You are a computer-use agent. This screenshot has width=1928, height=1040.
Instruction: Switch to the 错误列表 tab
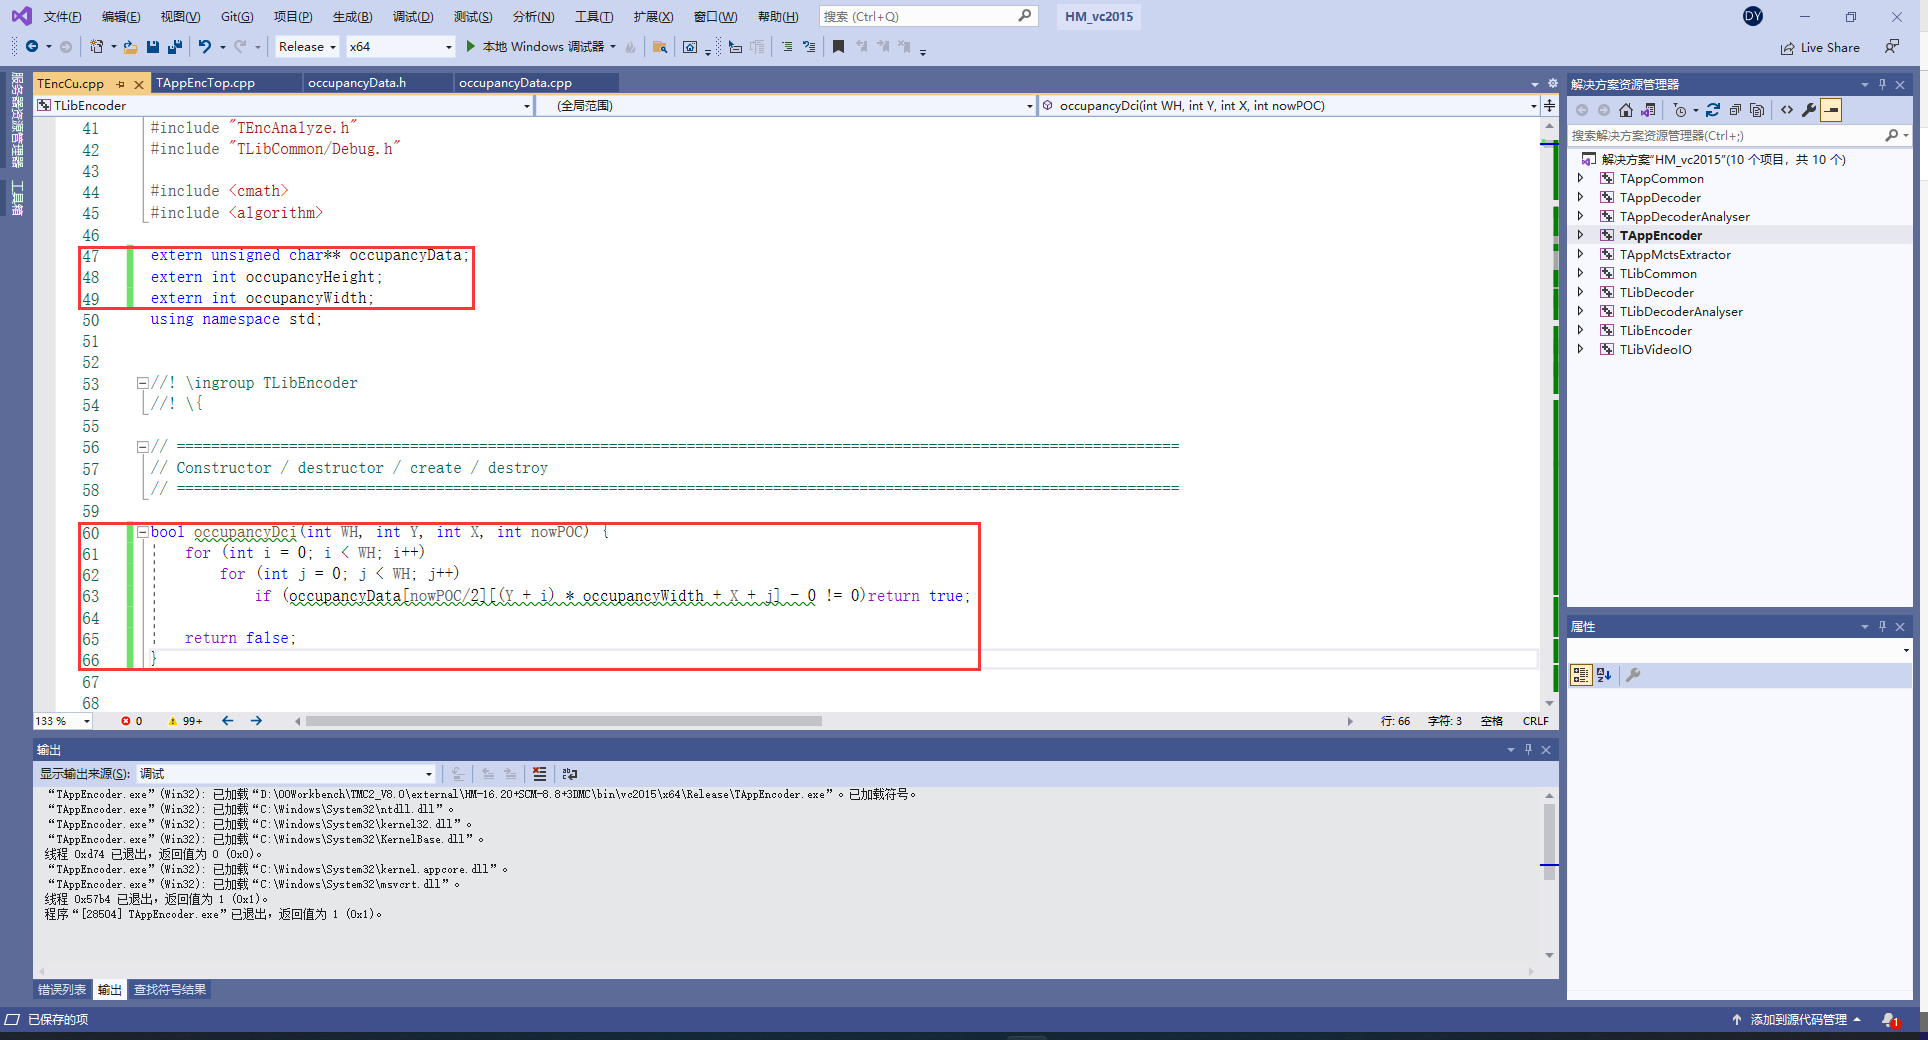click(62, 990)
